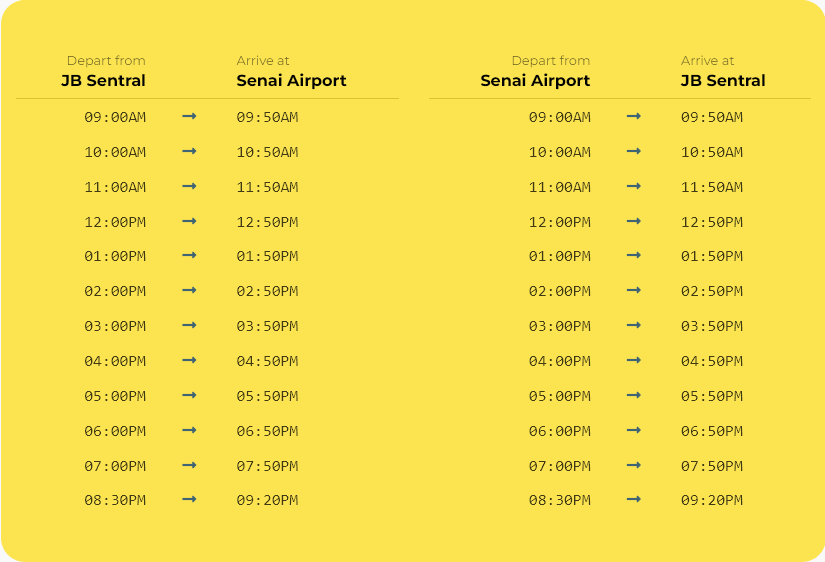Choose the 02:00PM departure from Senai Airport

coord(560,291)
